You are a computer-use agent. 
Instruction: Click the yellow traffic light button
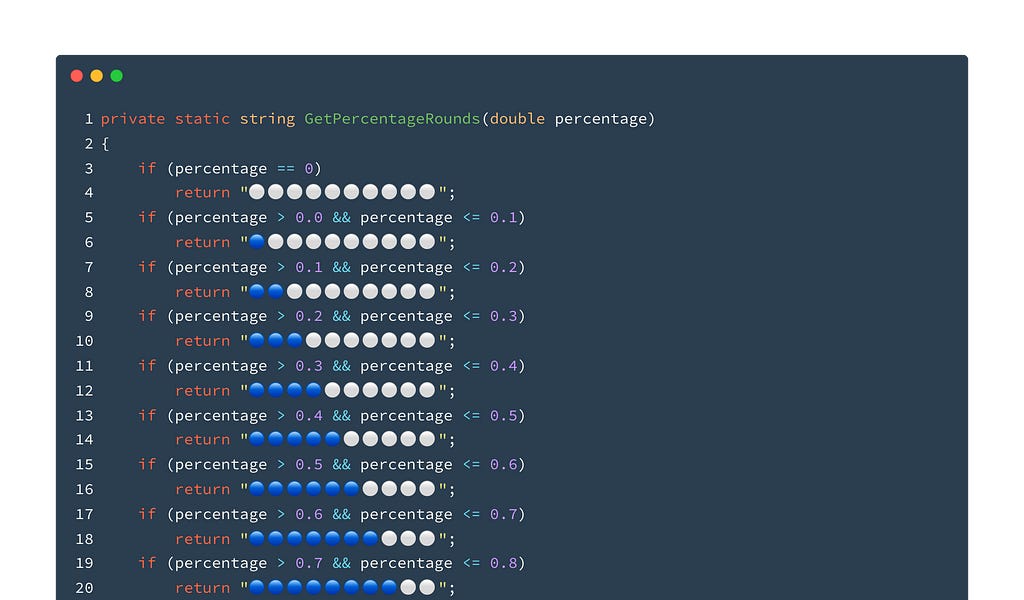click(x=96, y=75)
